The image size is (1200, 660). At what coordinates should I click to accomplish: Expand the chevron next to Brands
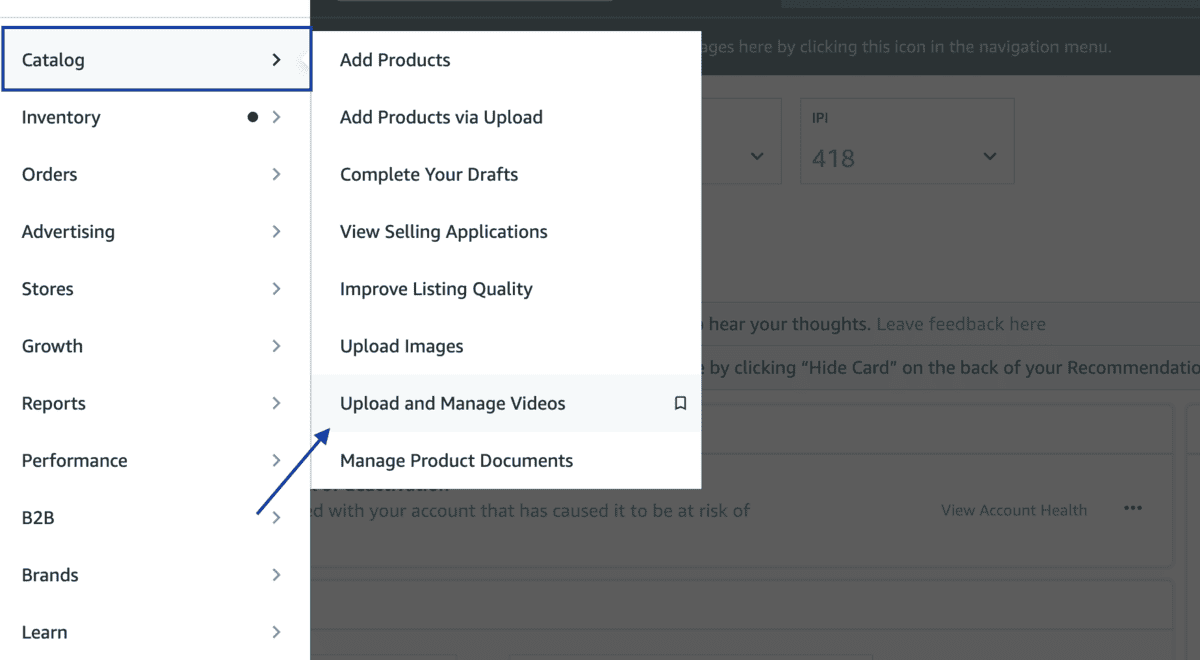click(x=277, y=575)
